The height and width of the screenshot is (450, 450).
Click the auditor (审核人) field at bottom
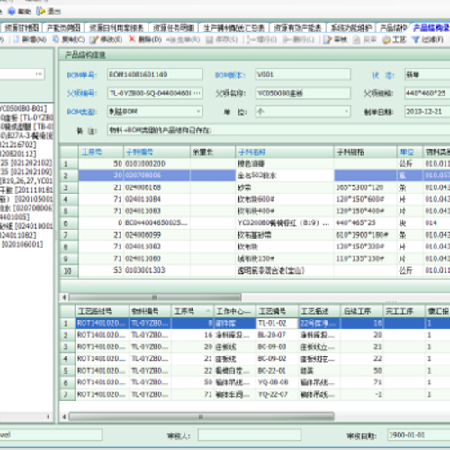249,435
